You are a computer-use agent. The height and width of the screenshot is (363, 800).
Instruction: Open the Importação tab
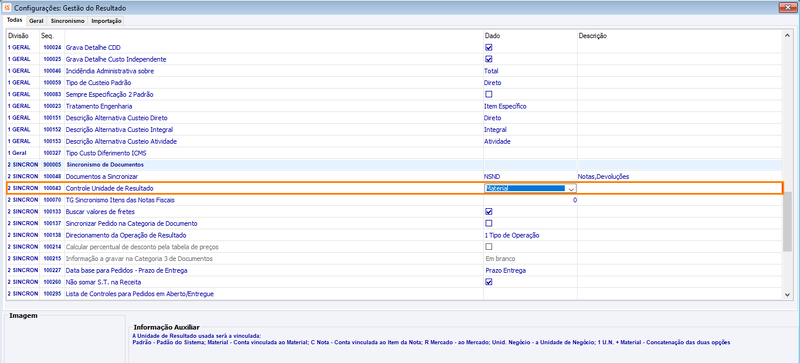click(106, 21)
